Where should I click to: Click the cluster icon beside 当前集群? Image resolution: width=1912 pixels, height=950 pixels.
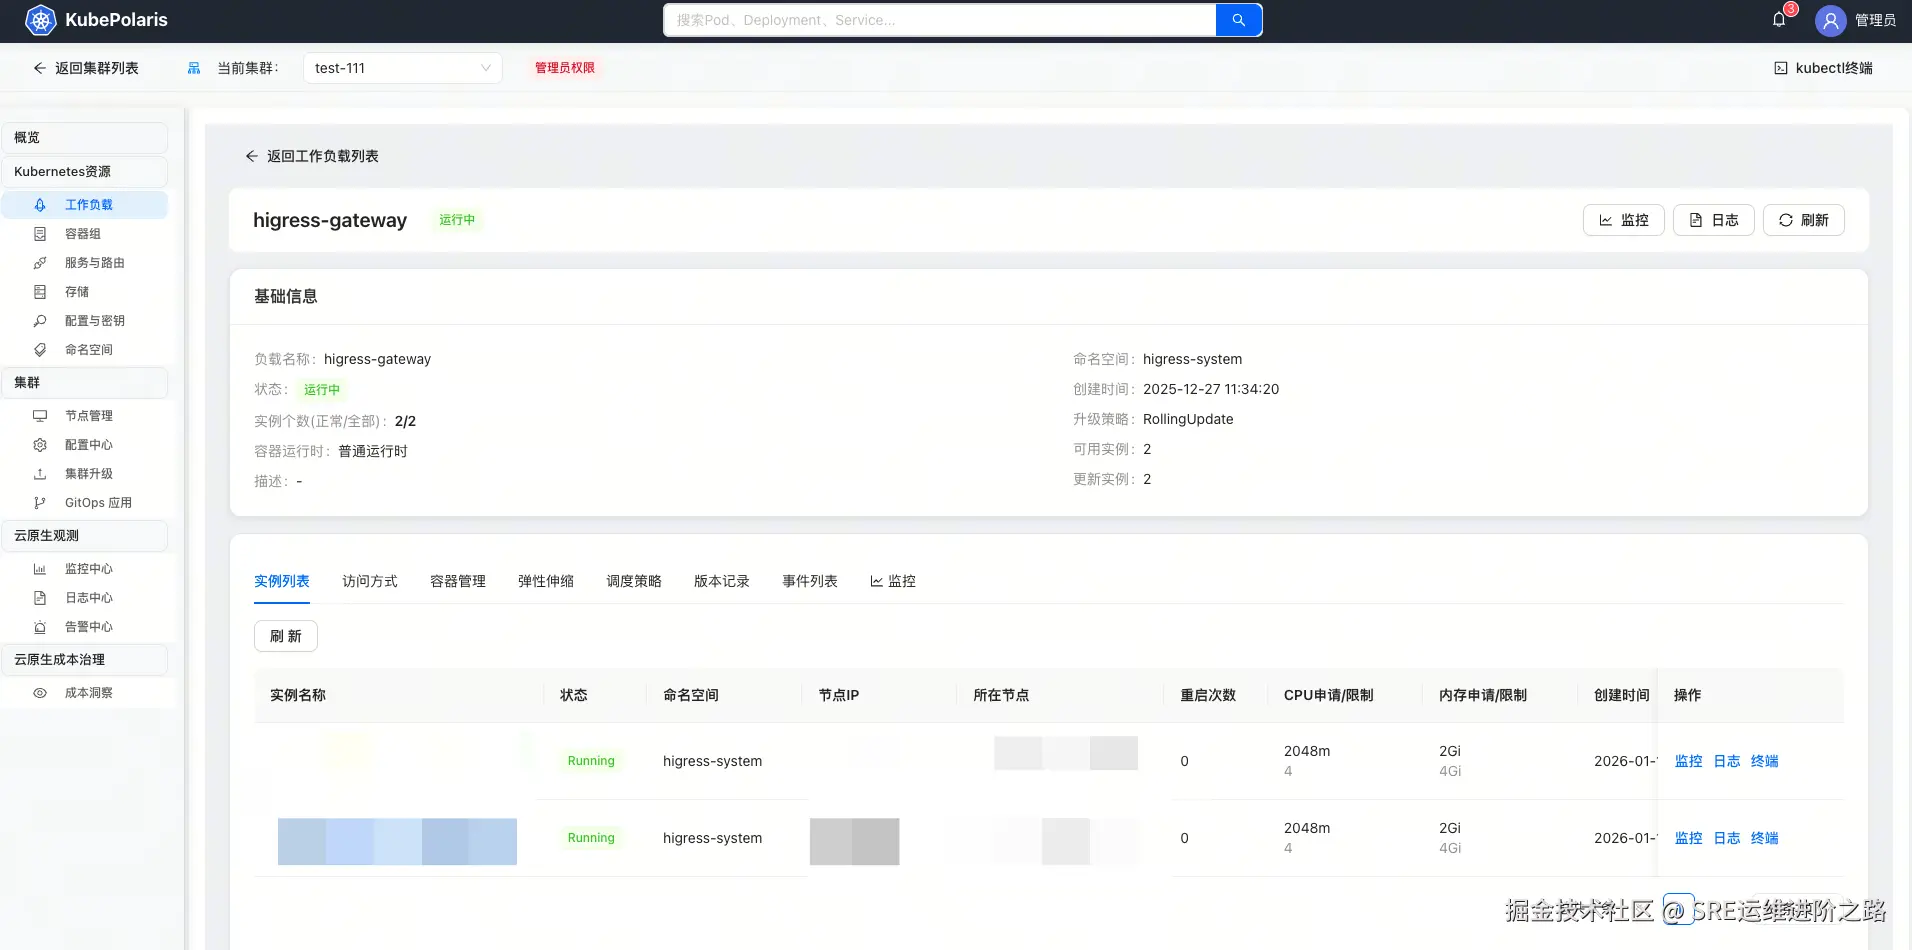(194, 68)
